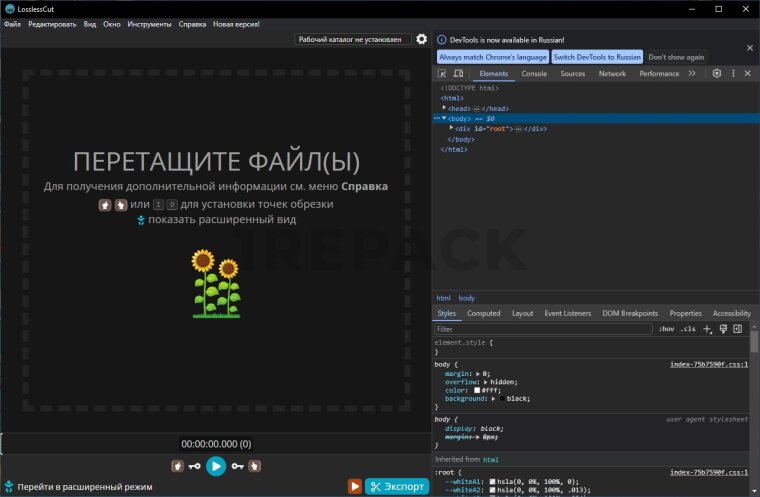760x497 pixels.
Task: Show more DevTools tabs via chevron
Action: point(692,73)
